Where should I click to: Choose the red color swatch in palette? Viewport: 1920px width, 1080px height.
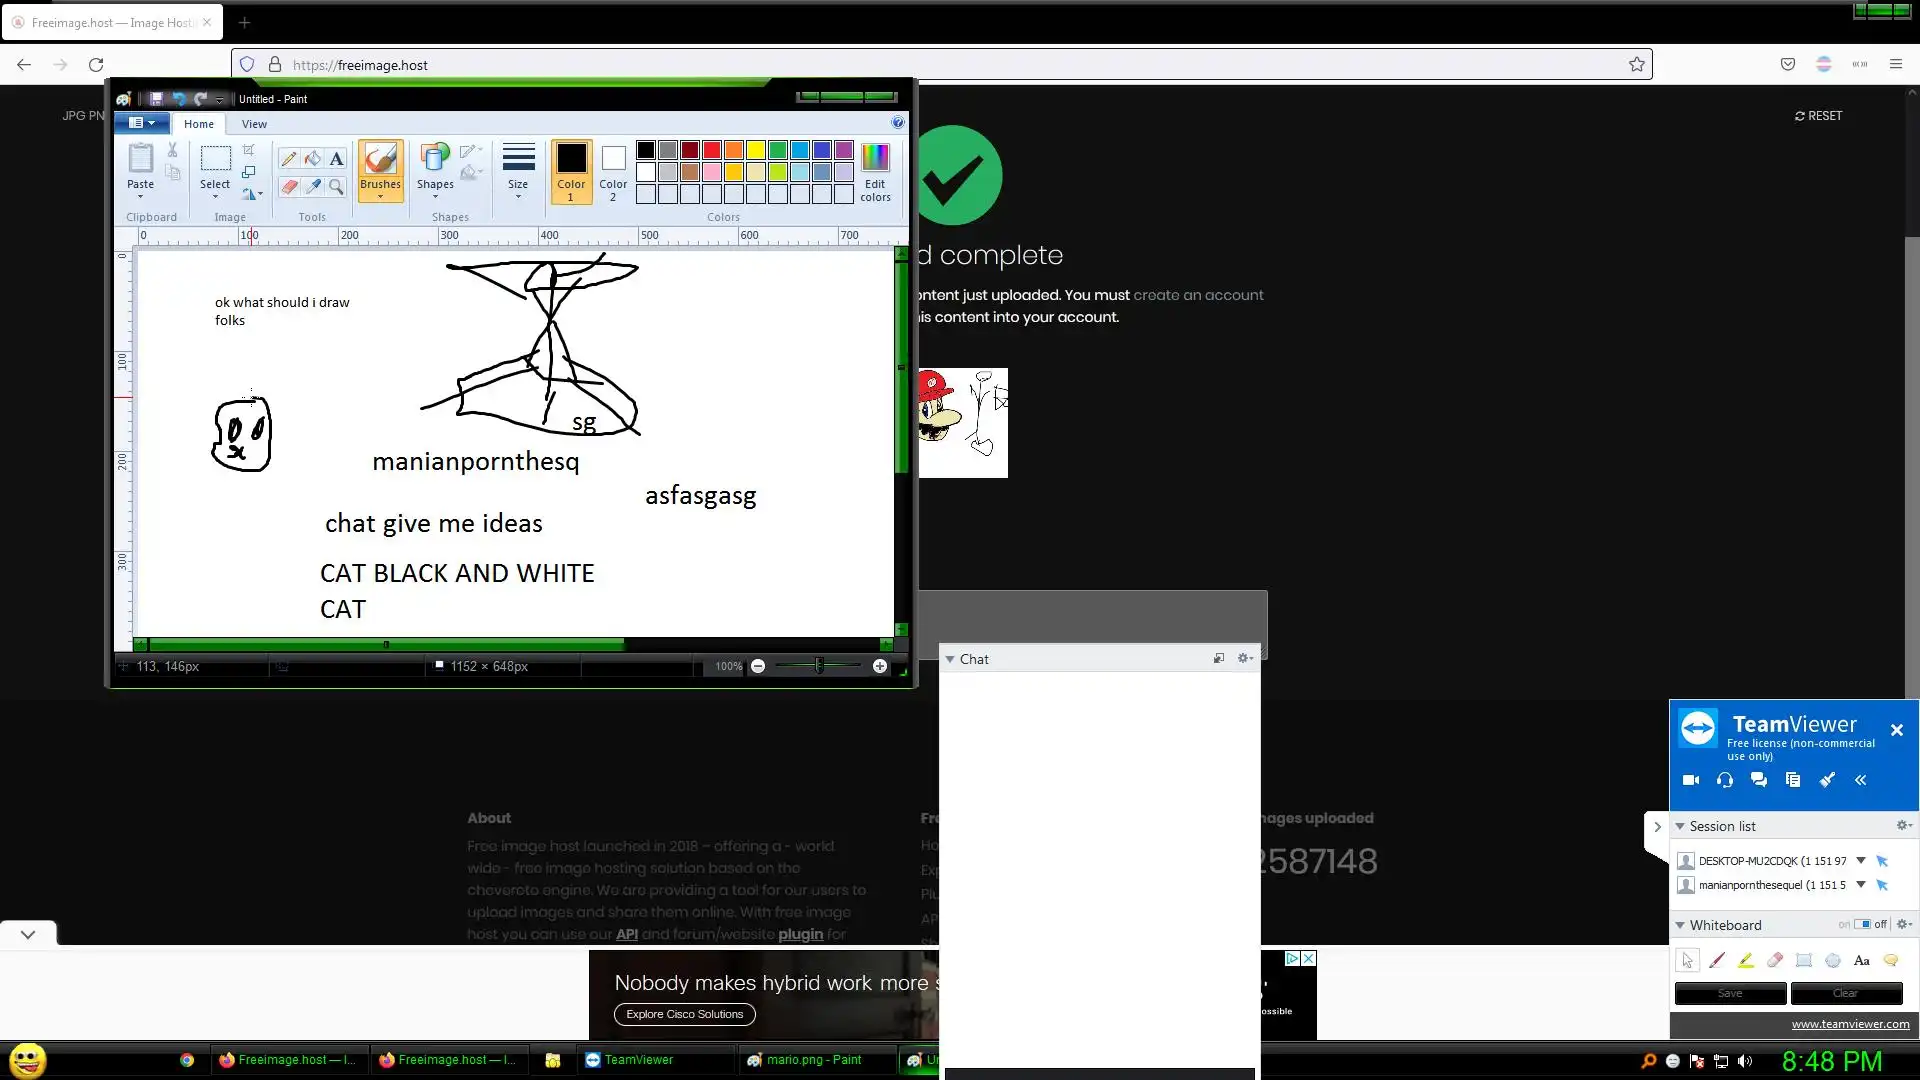point(712,150)
